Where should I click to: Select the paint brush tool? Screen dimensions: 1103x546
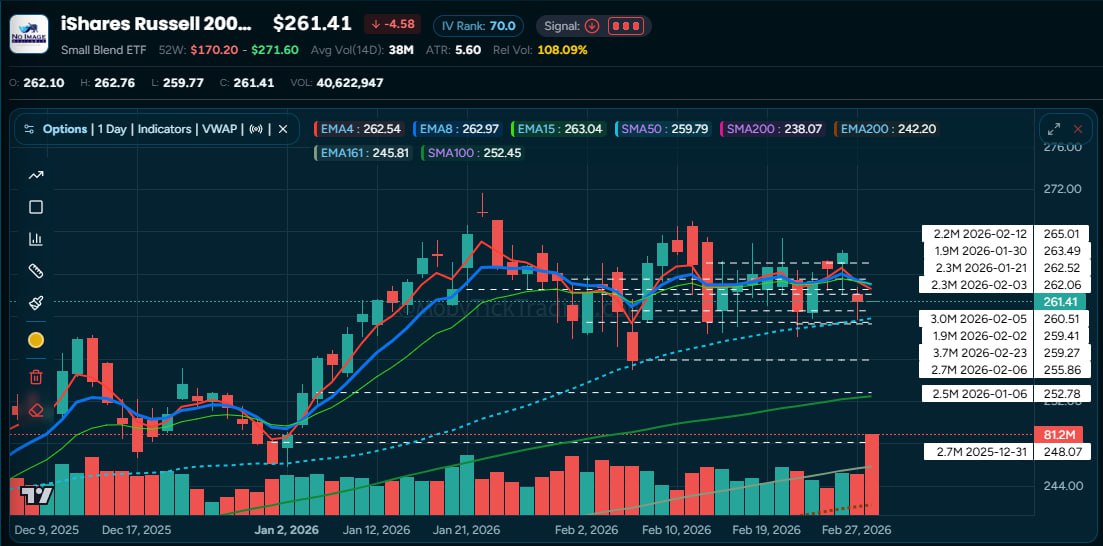(x=36, y=303)
